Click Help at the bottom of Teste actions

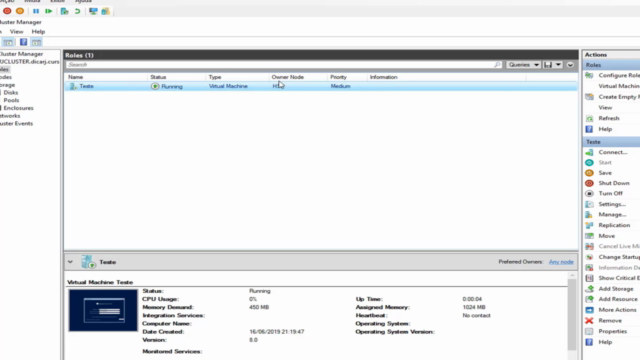point(605,342)
